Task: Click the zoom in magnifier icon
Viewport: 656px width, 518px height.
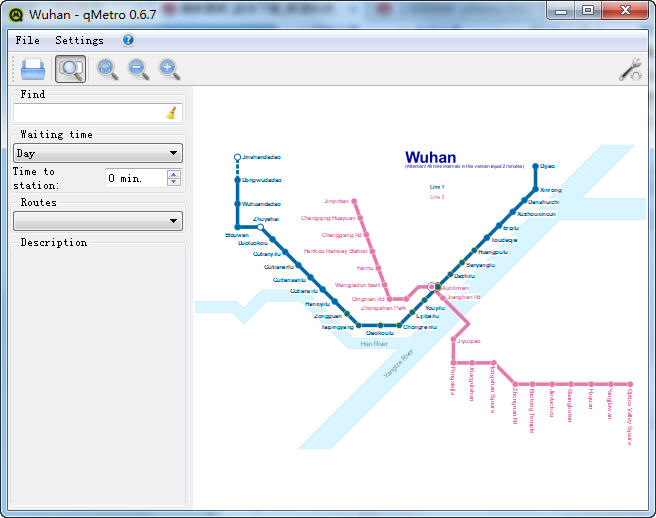Action: click(169, 69)
